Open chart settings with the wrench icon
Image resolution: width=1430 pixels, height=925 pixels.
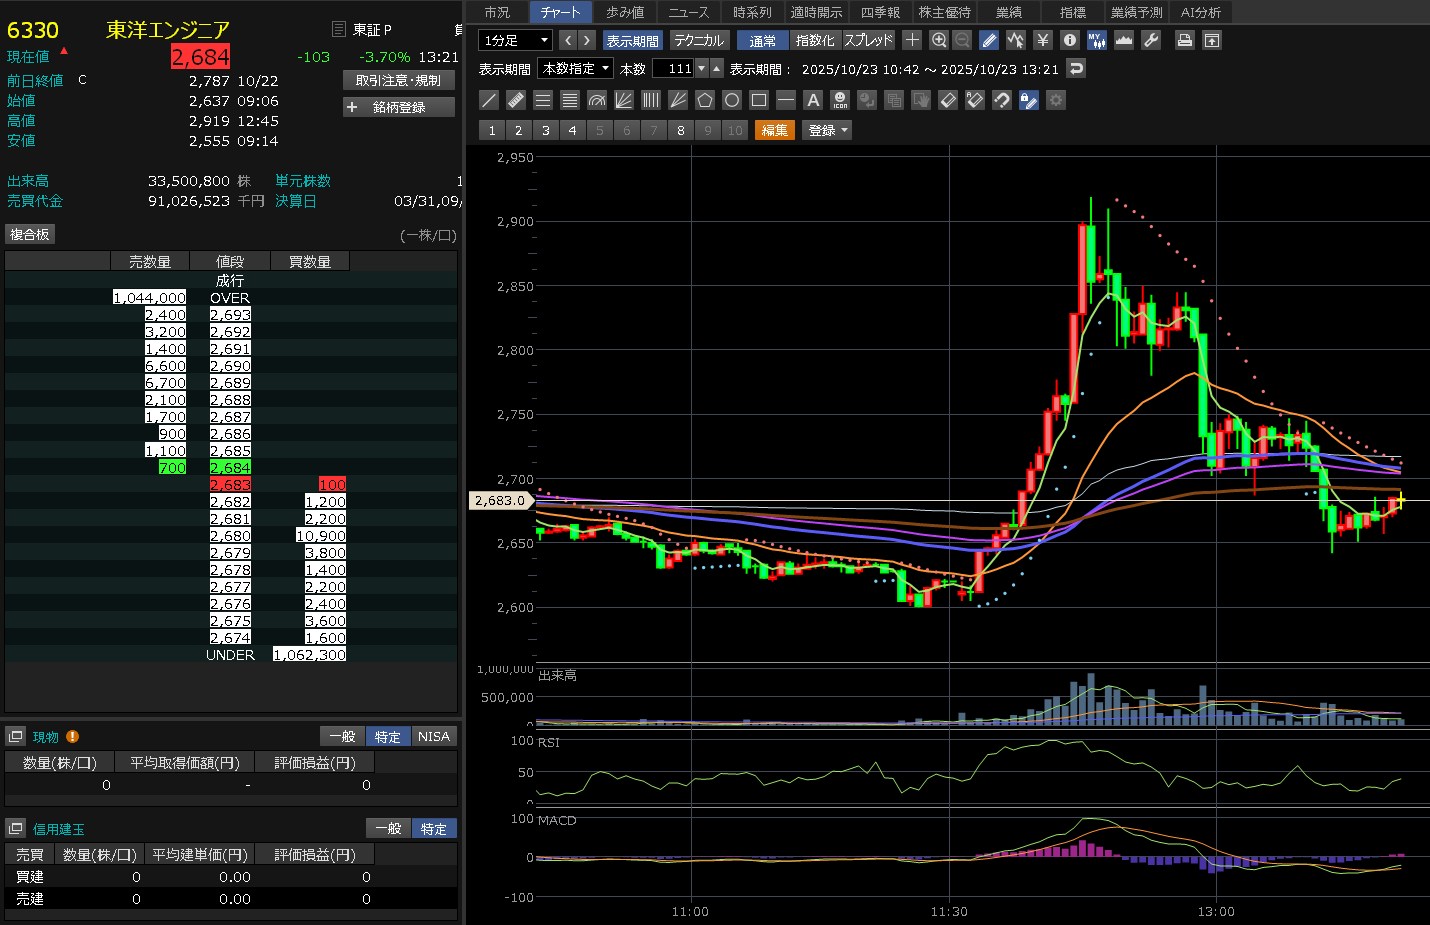(1151, 40)
